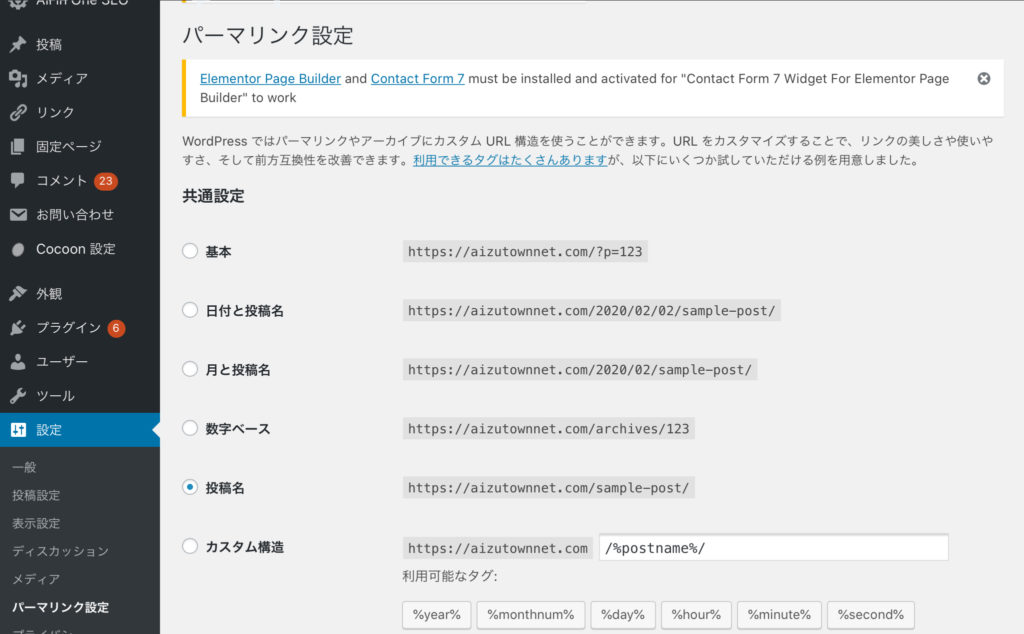This screenshot has width=1024, height=634.
Task: Insert the %day% tag
Action: tap(622, 614)
